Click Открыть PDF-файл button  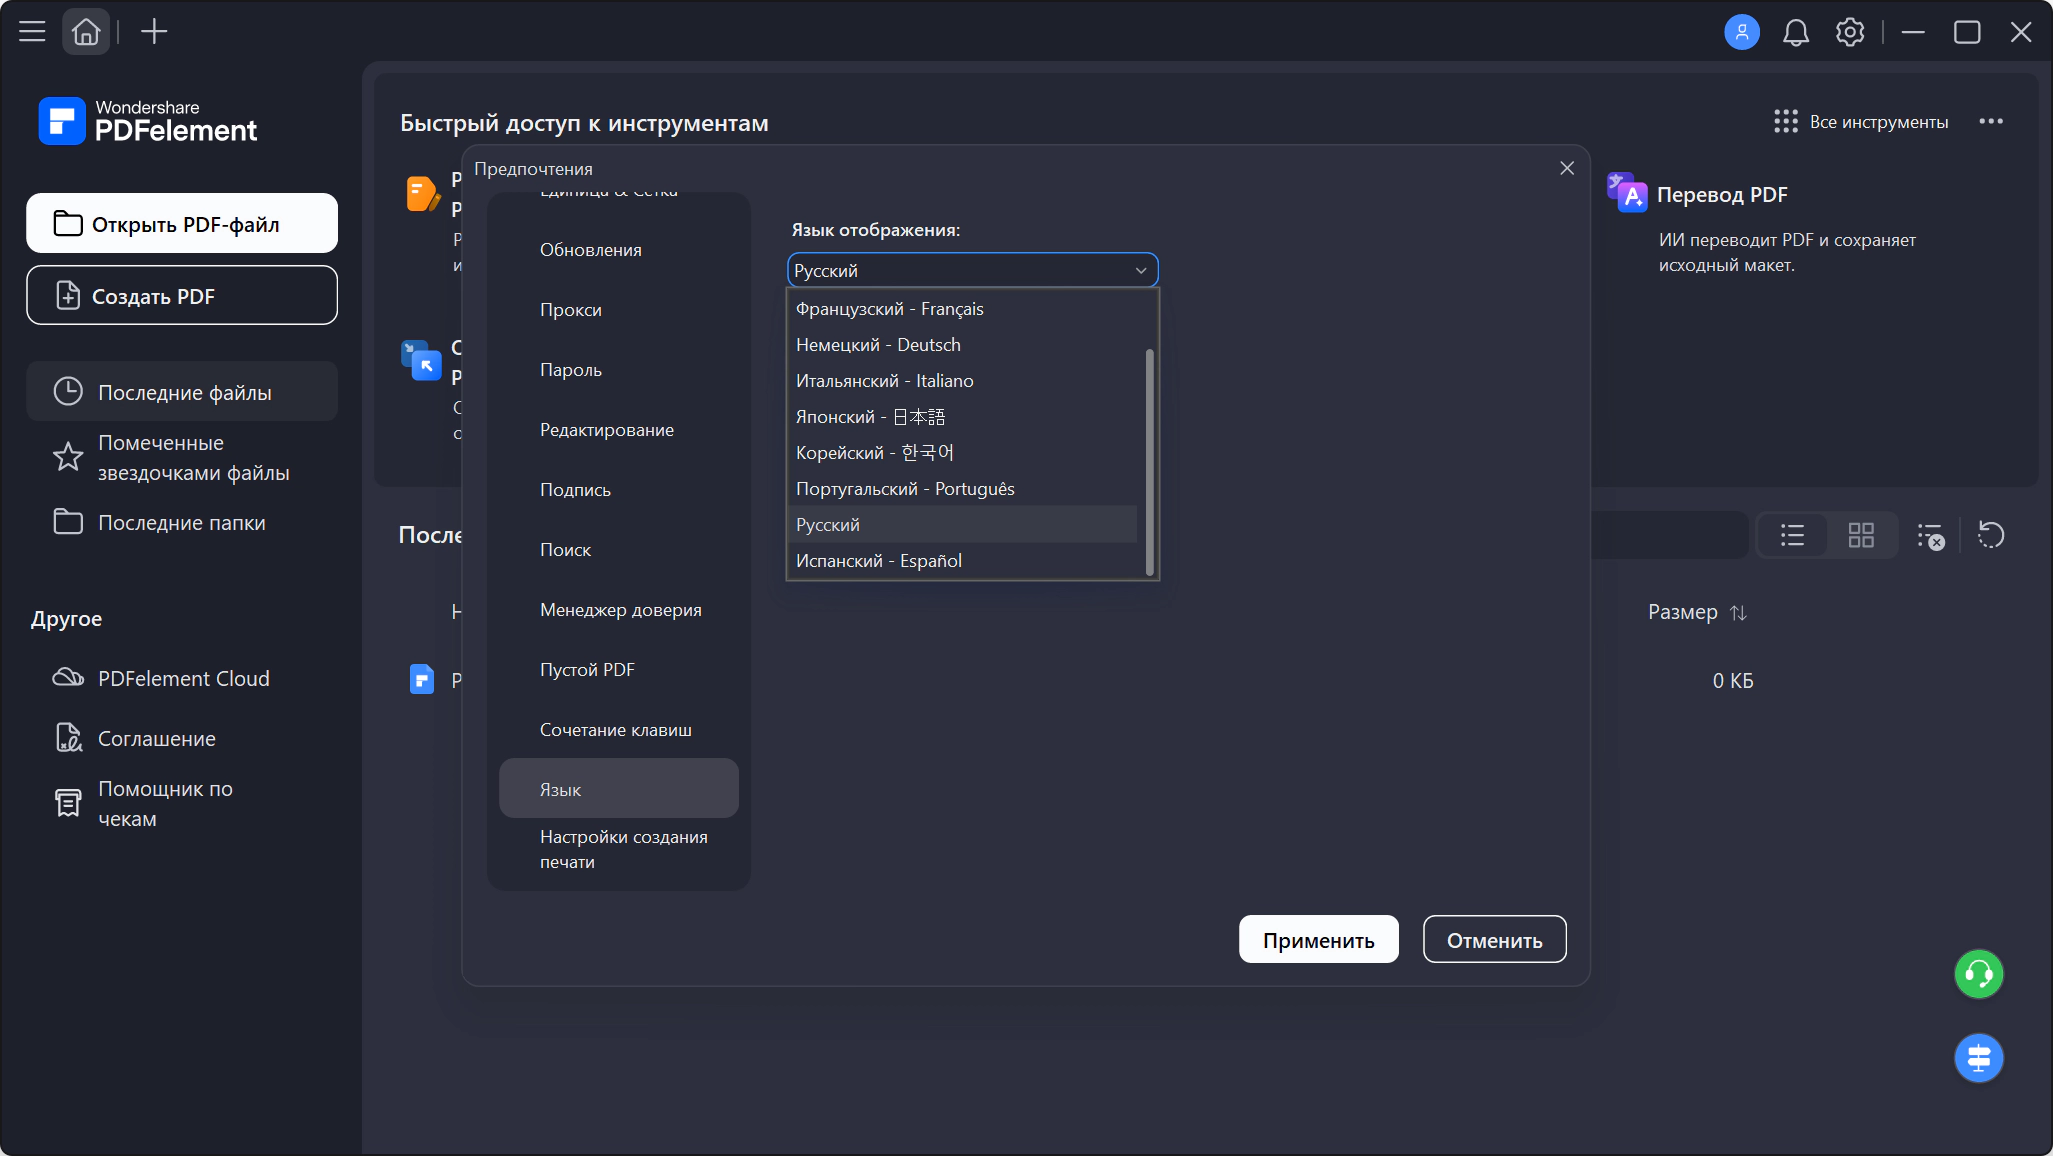point(182,223)
